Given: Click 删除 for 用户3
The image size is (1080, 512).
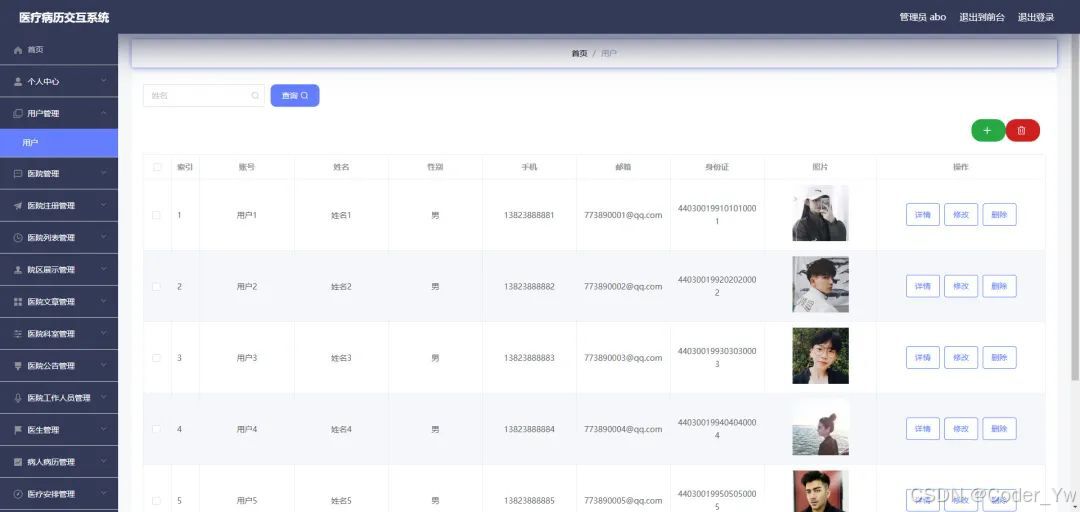Looking at the screenshot, I should [x=999, y=358].
